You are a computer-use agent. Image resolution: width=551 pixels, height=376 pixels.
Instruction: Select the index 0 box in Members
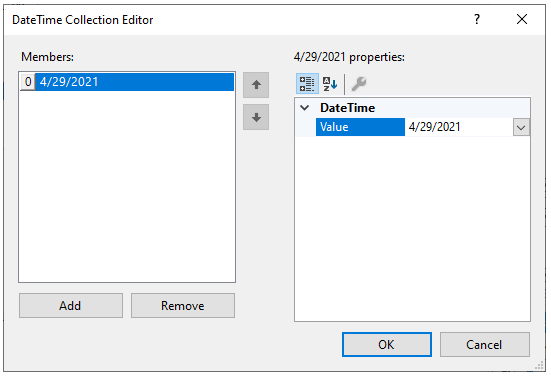[x=28, y=82]
